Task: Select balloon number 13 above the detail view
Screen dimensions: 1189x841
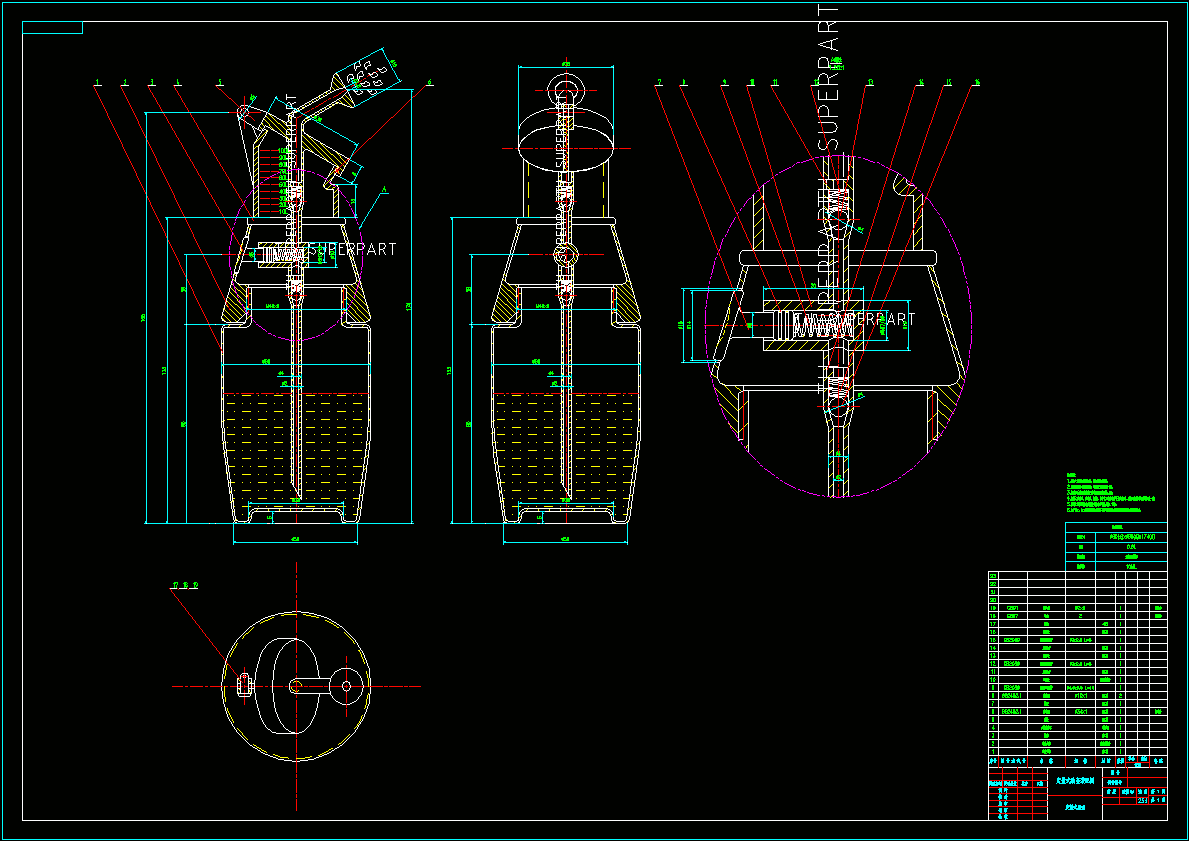Action: coord(870,82)
